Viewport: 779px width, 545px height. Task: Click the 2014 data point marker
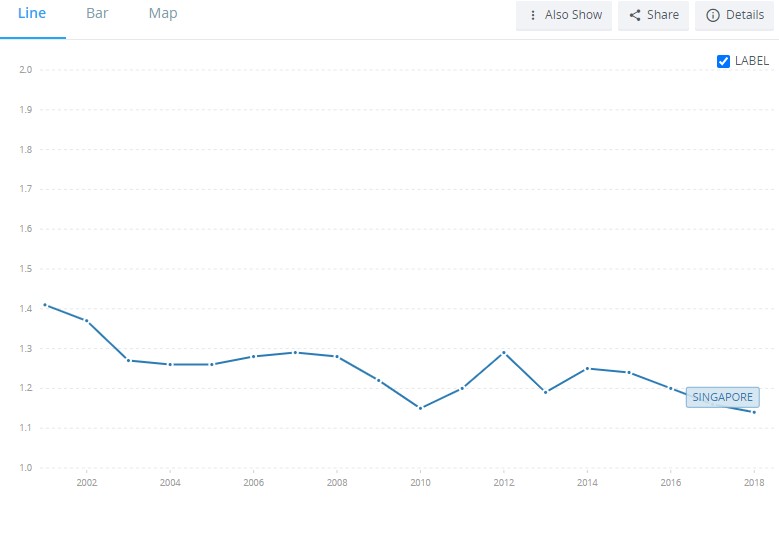pyautogui.click(x=587, y=368)
